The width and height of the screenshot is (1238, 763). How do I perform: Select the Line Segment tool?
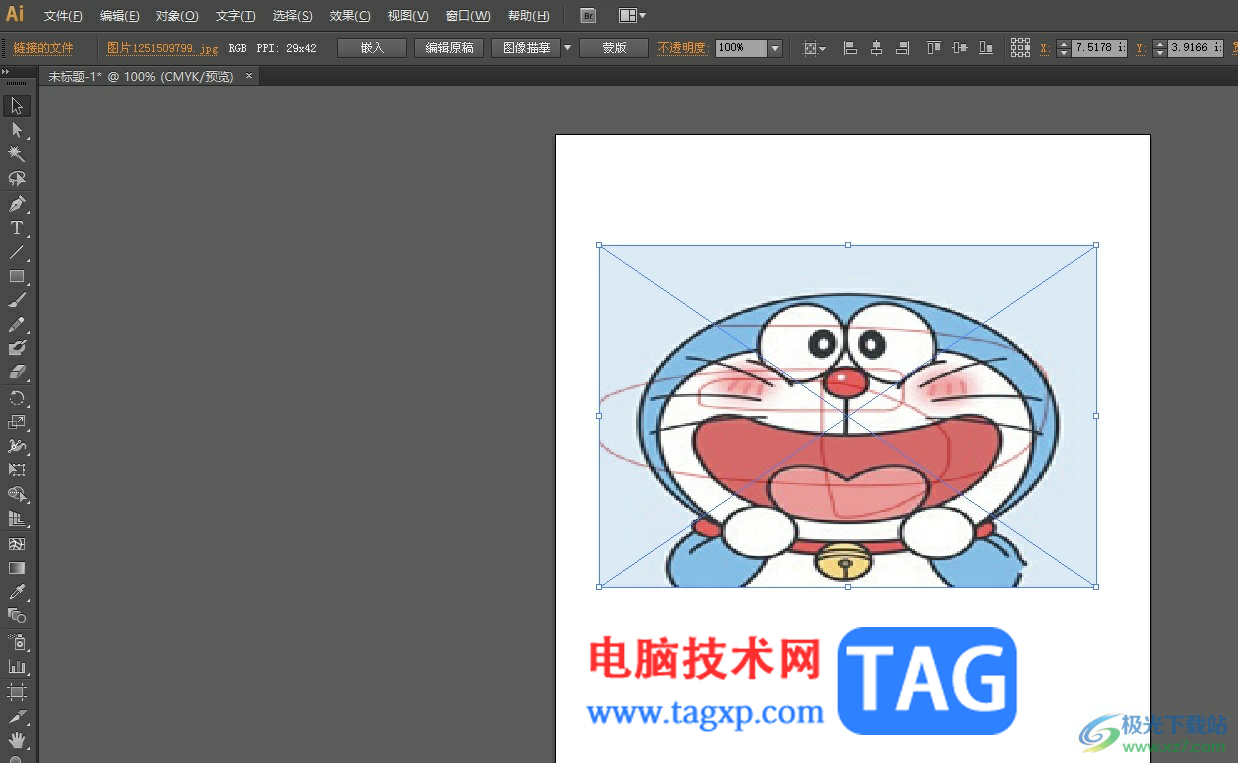pyautogui.click(x=17, y=252)
